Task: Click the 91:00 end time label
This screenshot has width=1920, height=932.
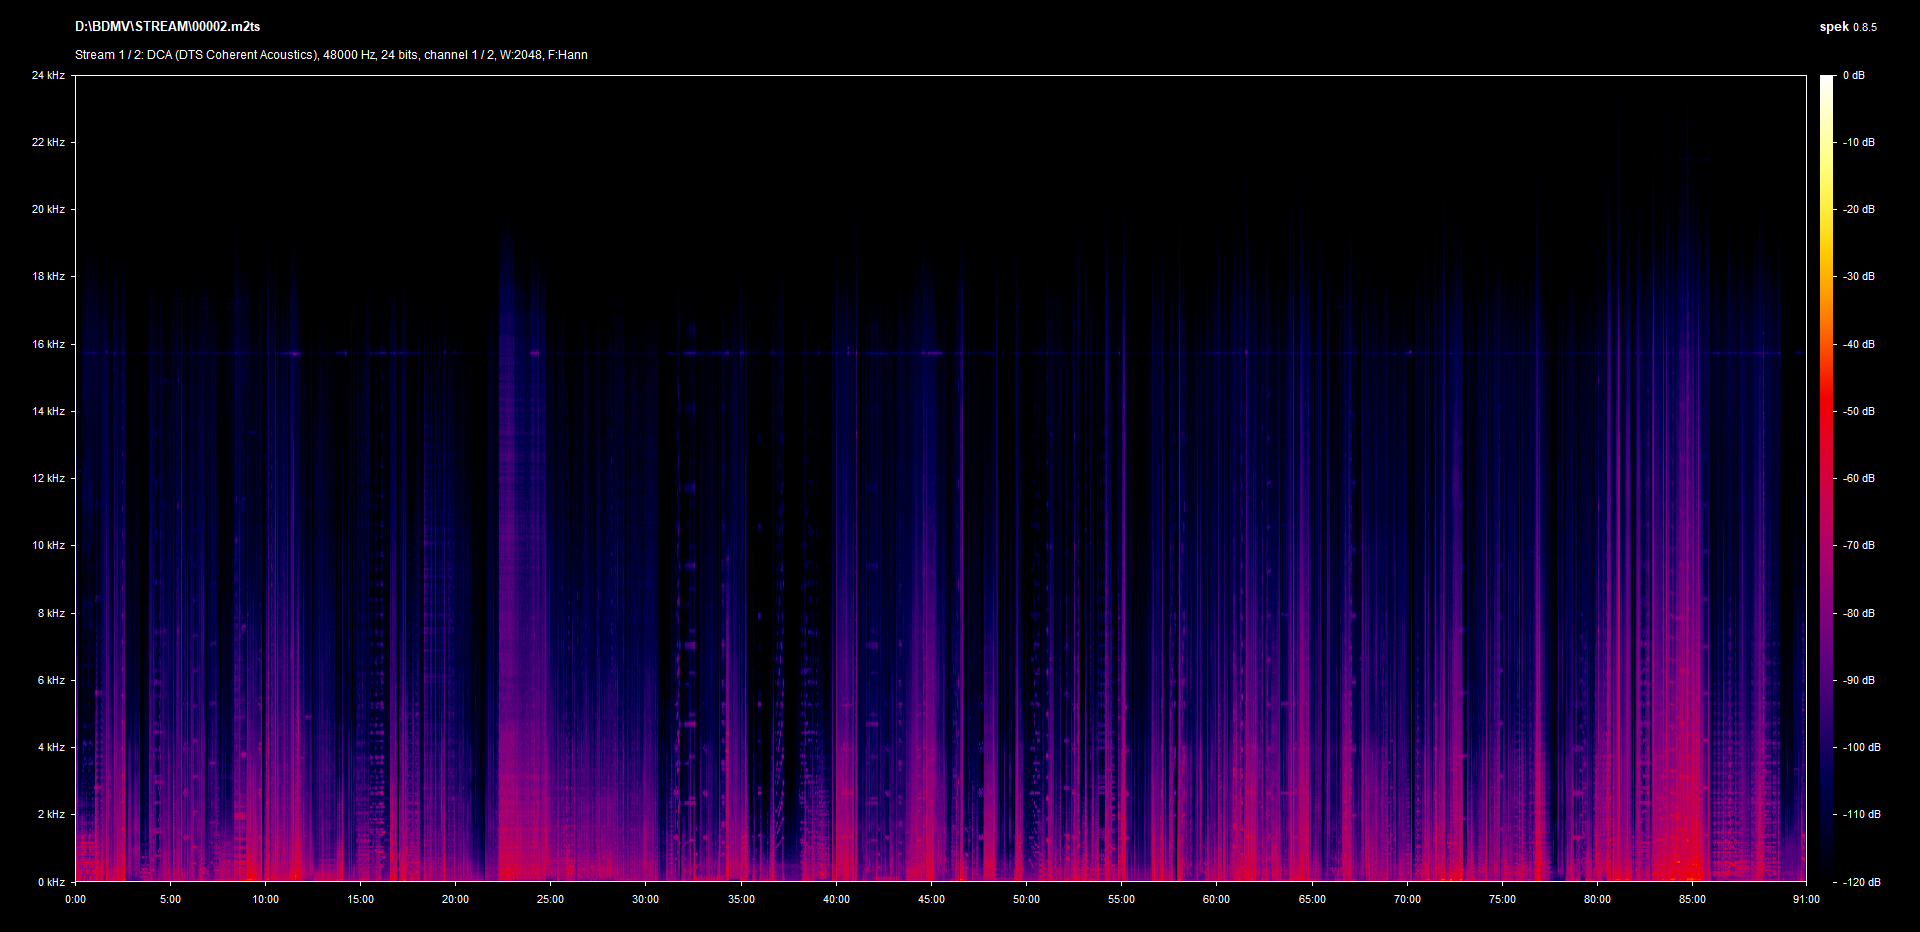Action: (x=1806, y=899)
